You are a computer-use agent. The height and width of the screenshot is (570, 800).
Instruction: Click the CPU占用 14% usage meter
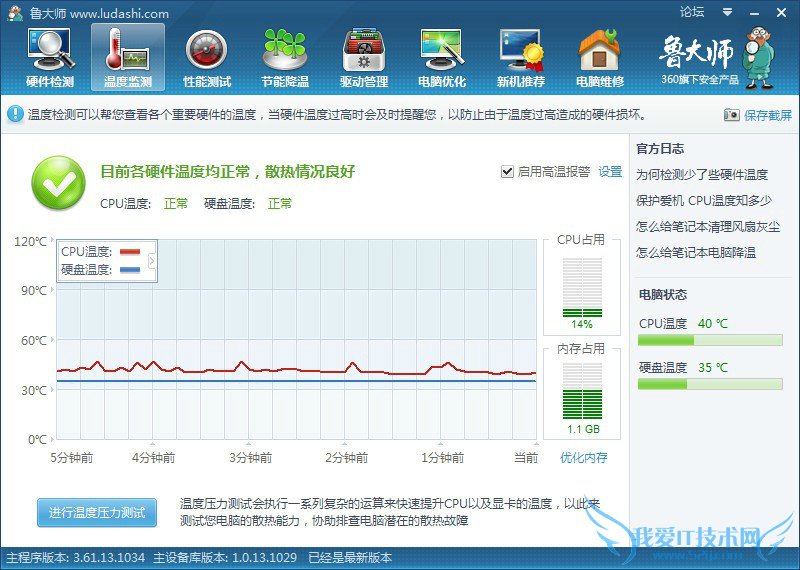click(582, 288)
